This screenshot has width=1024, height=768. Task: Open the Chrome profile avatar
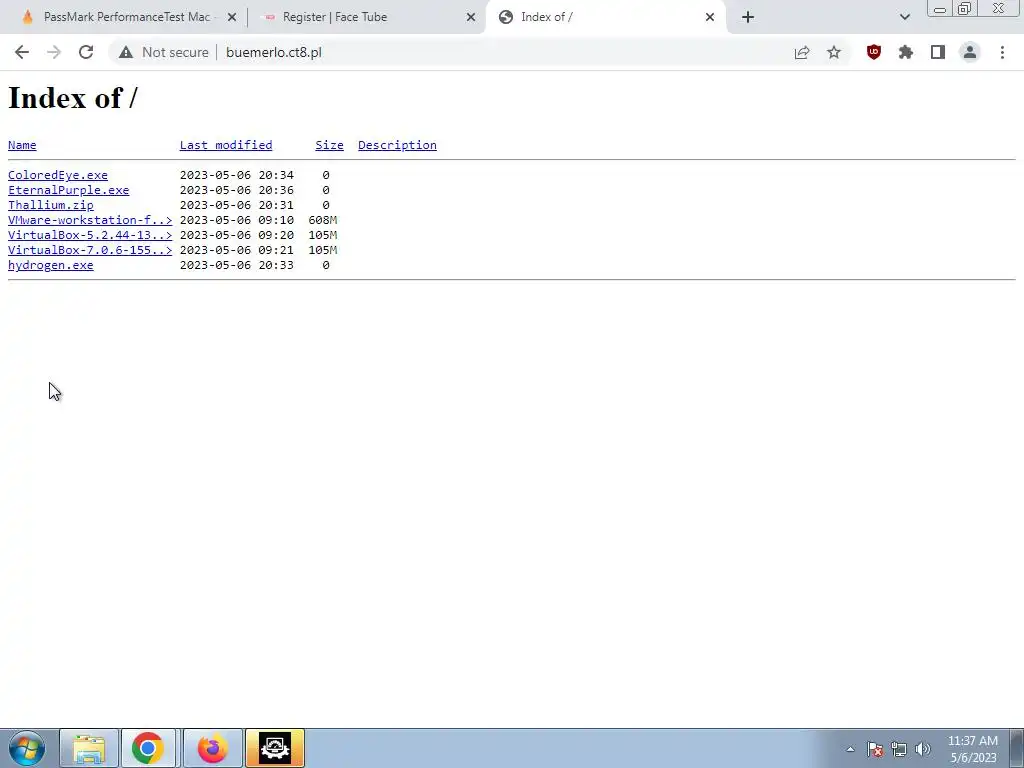[970, 52]
